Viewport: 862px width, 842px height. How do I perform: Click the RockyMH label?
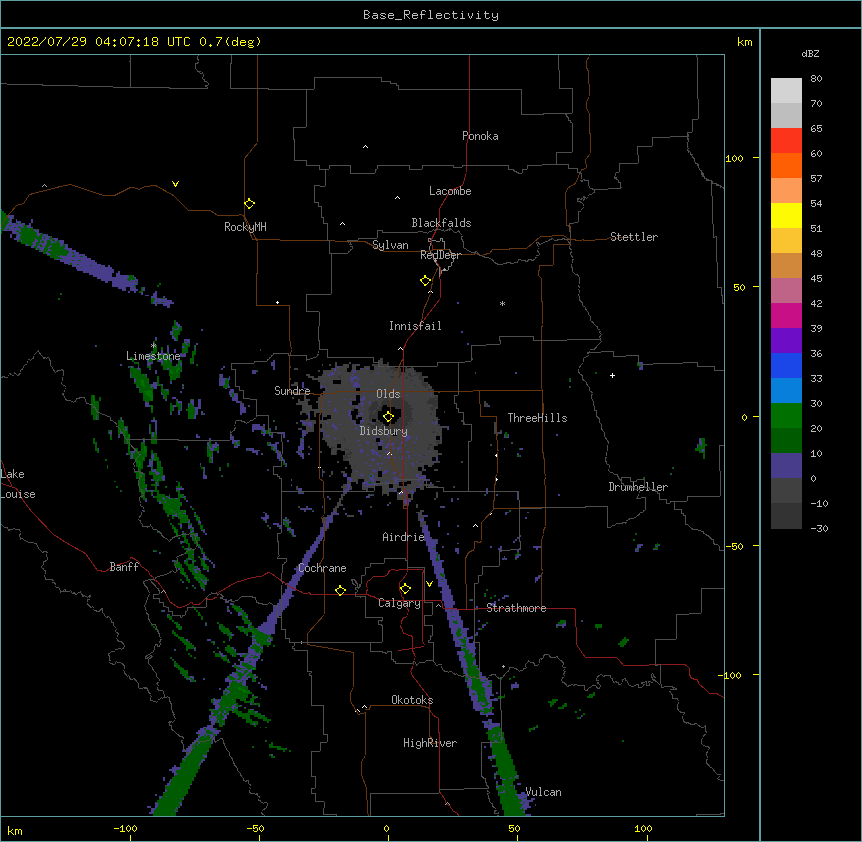click(x=245, y=227)
